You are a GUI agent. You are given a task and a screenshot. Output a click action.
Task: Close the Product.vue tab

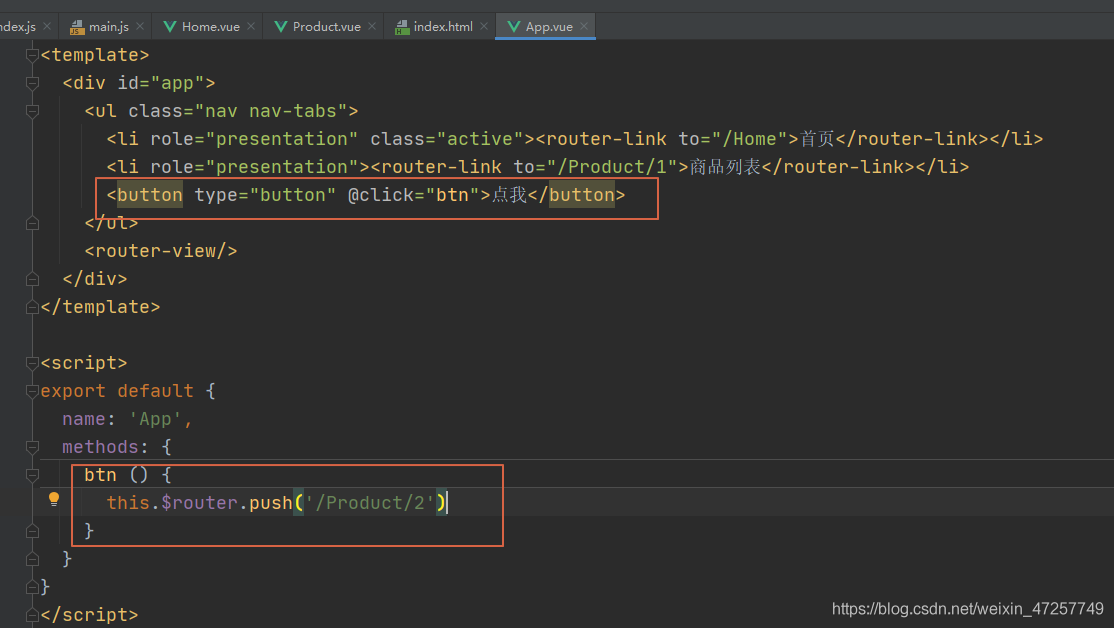coord(372,26)
